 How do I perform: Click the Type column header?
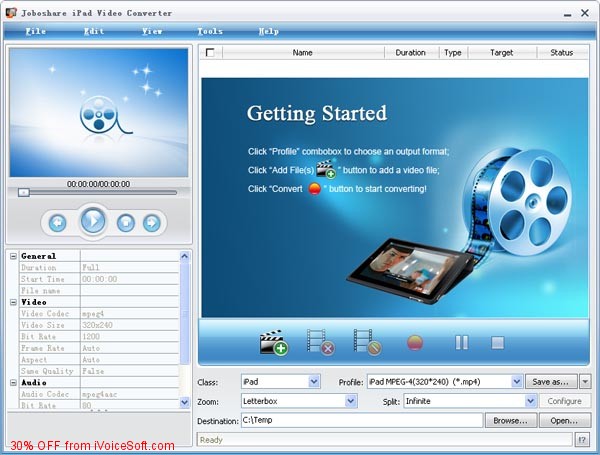point(453,52)
